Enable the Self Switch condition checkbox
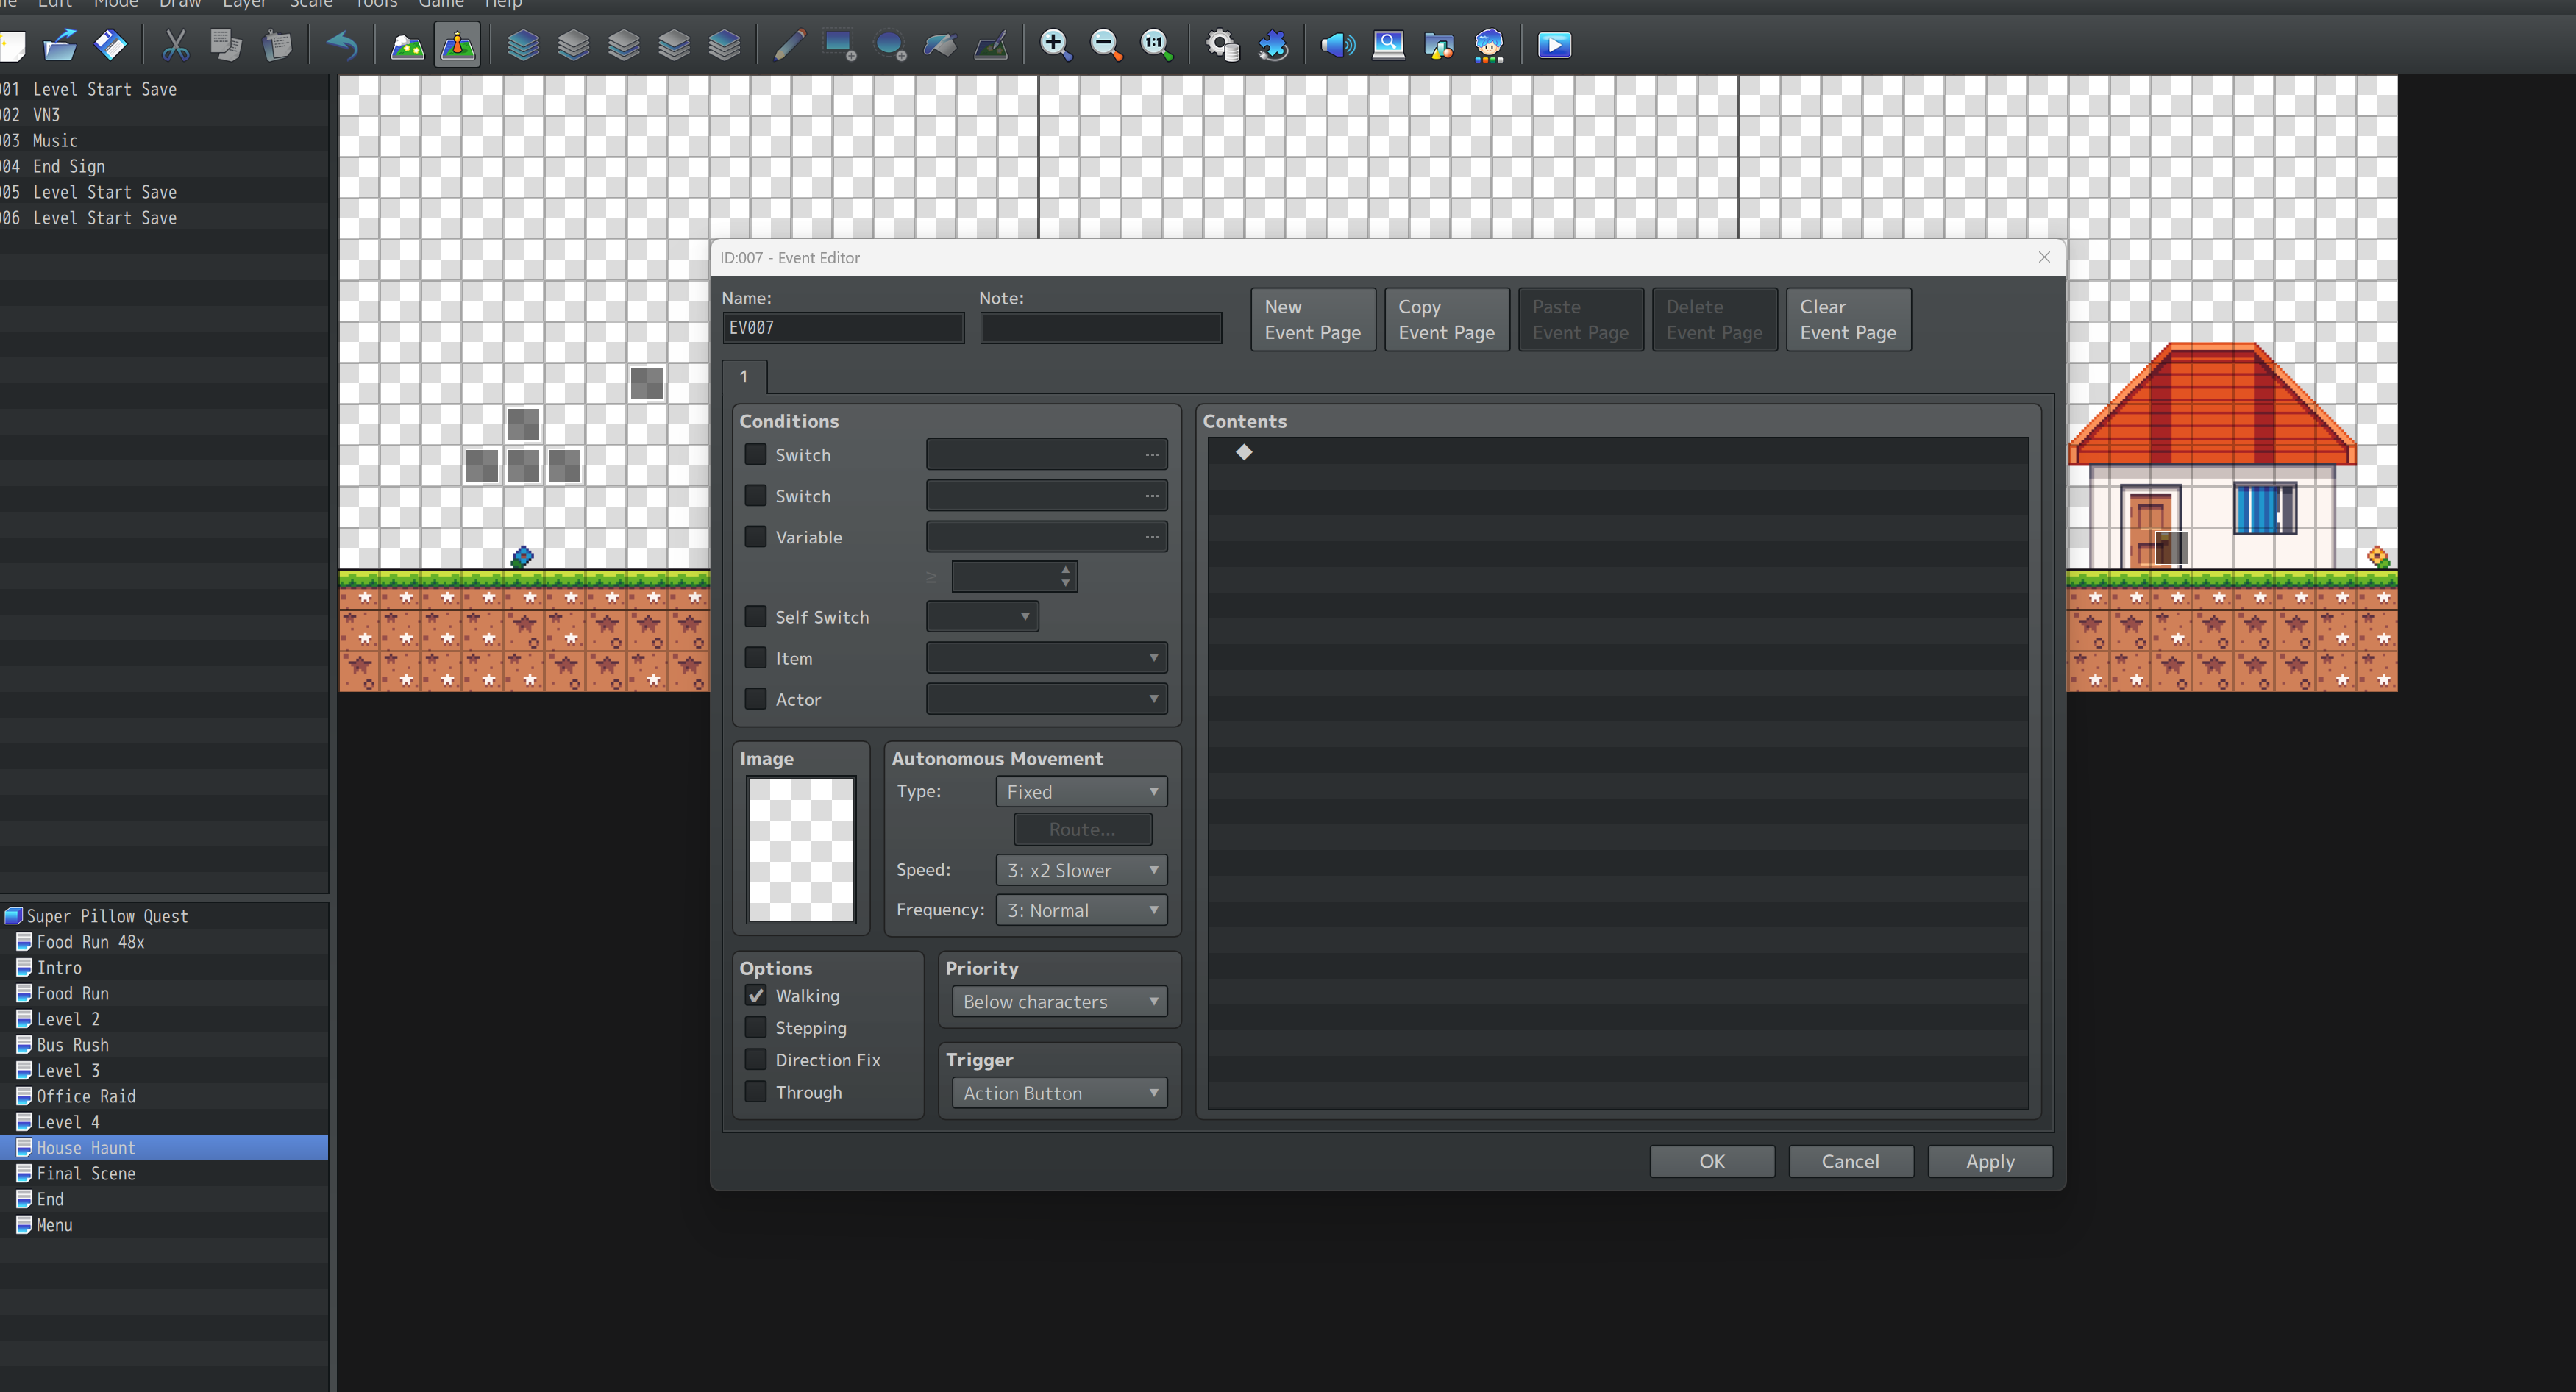Image resolution: width=2576 pixels, height=1392 pixels. click(x=756, y=617)
